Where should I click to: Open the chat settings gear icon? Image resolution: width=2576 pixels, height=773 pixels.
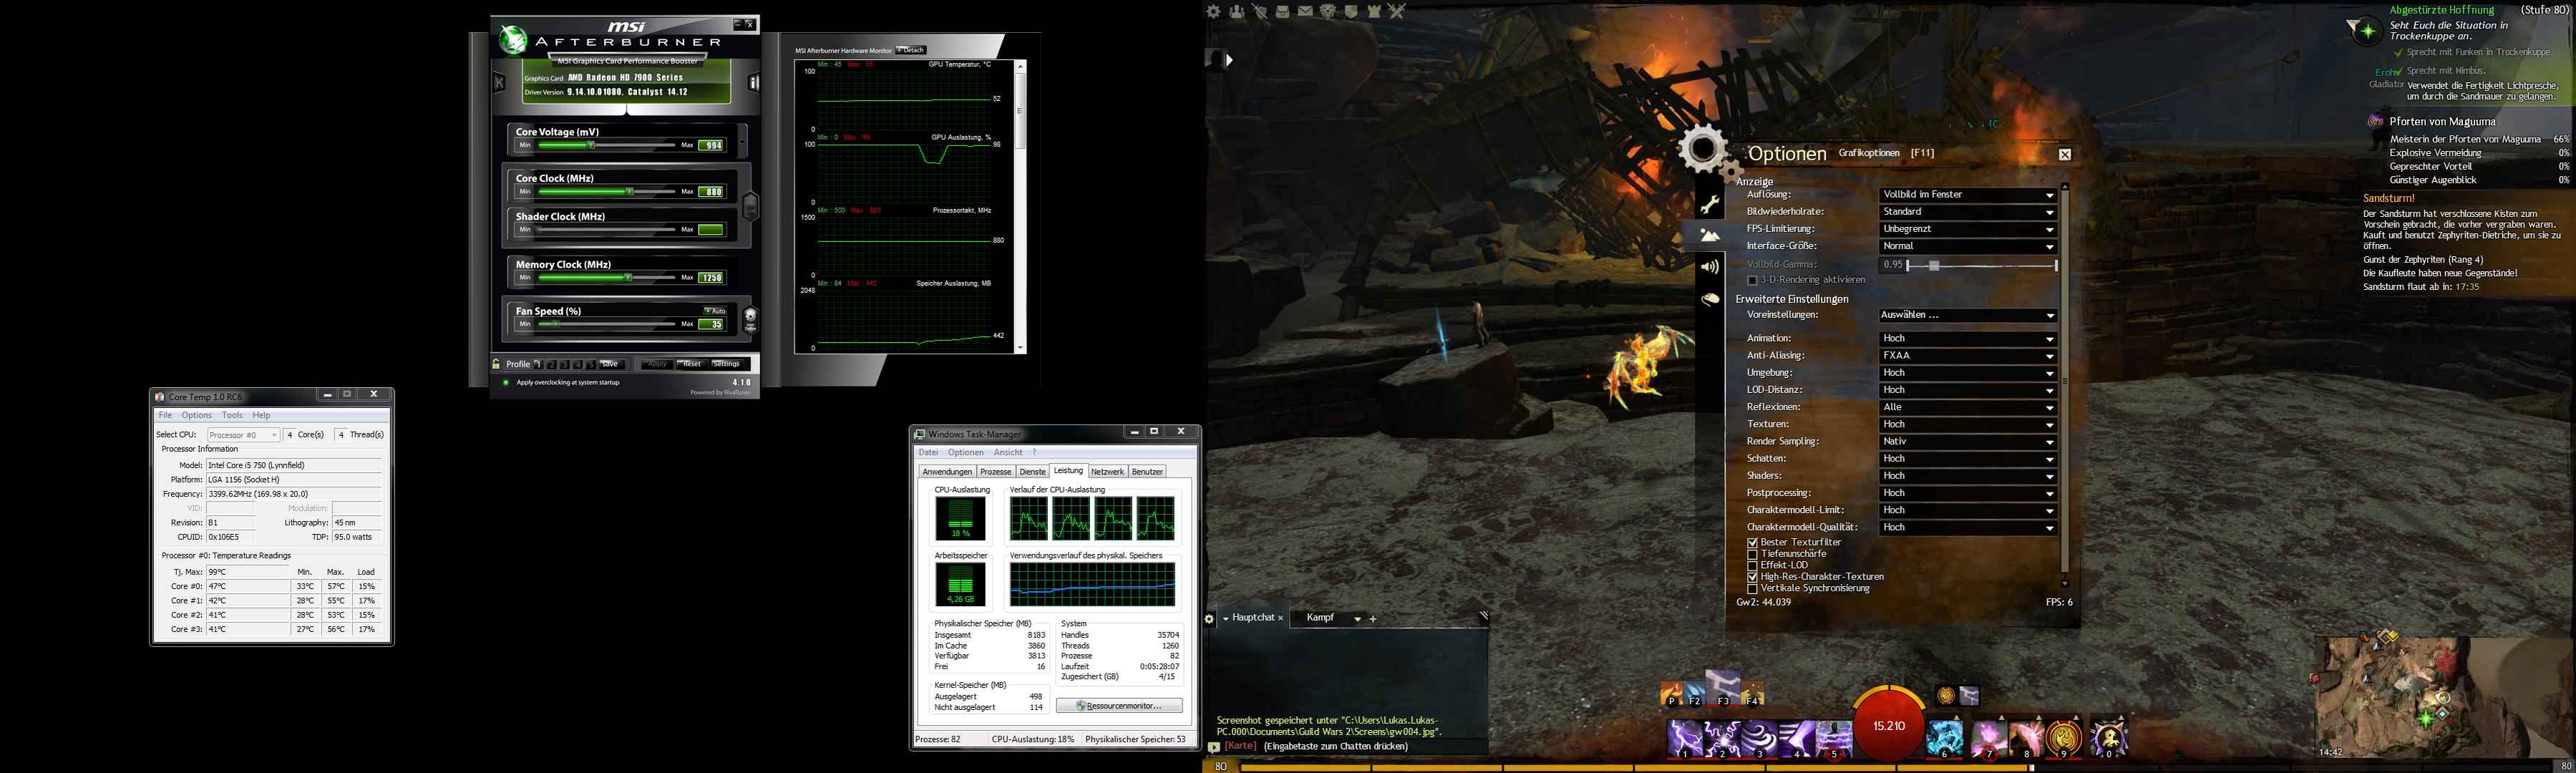pos(1209,619)
